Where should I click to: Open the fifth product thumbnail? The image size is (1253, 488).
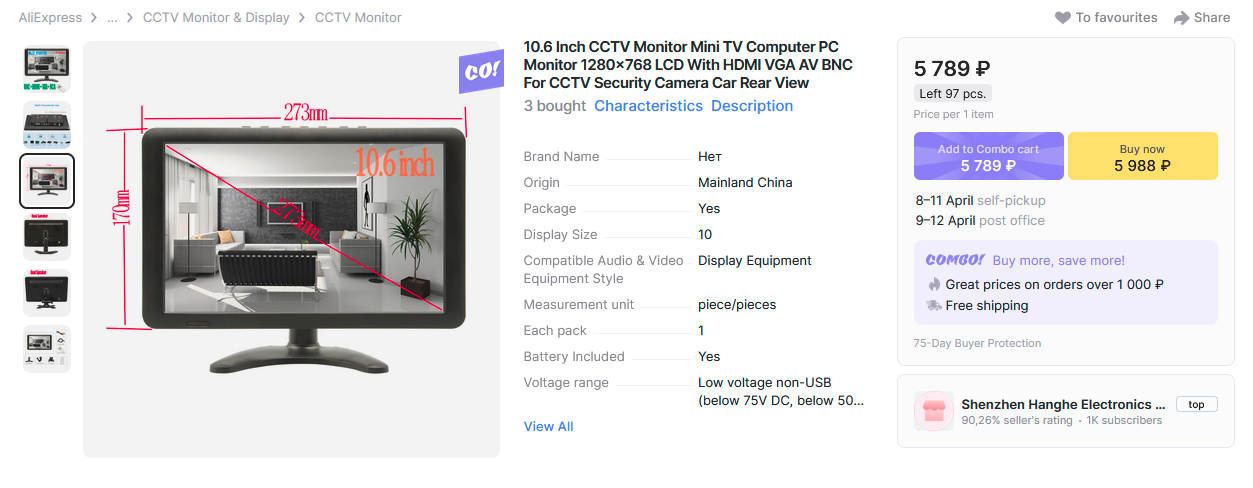[47, 293]
